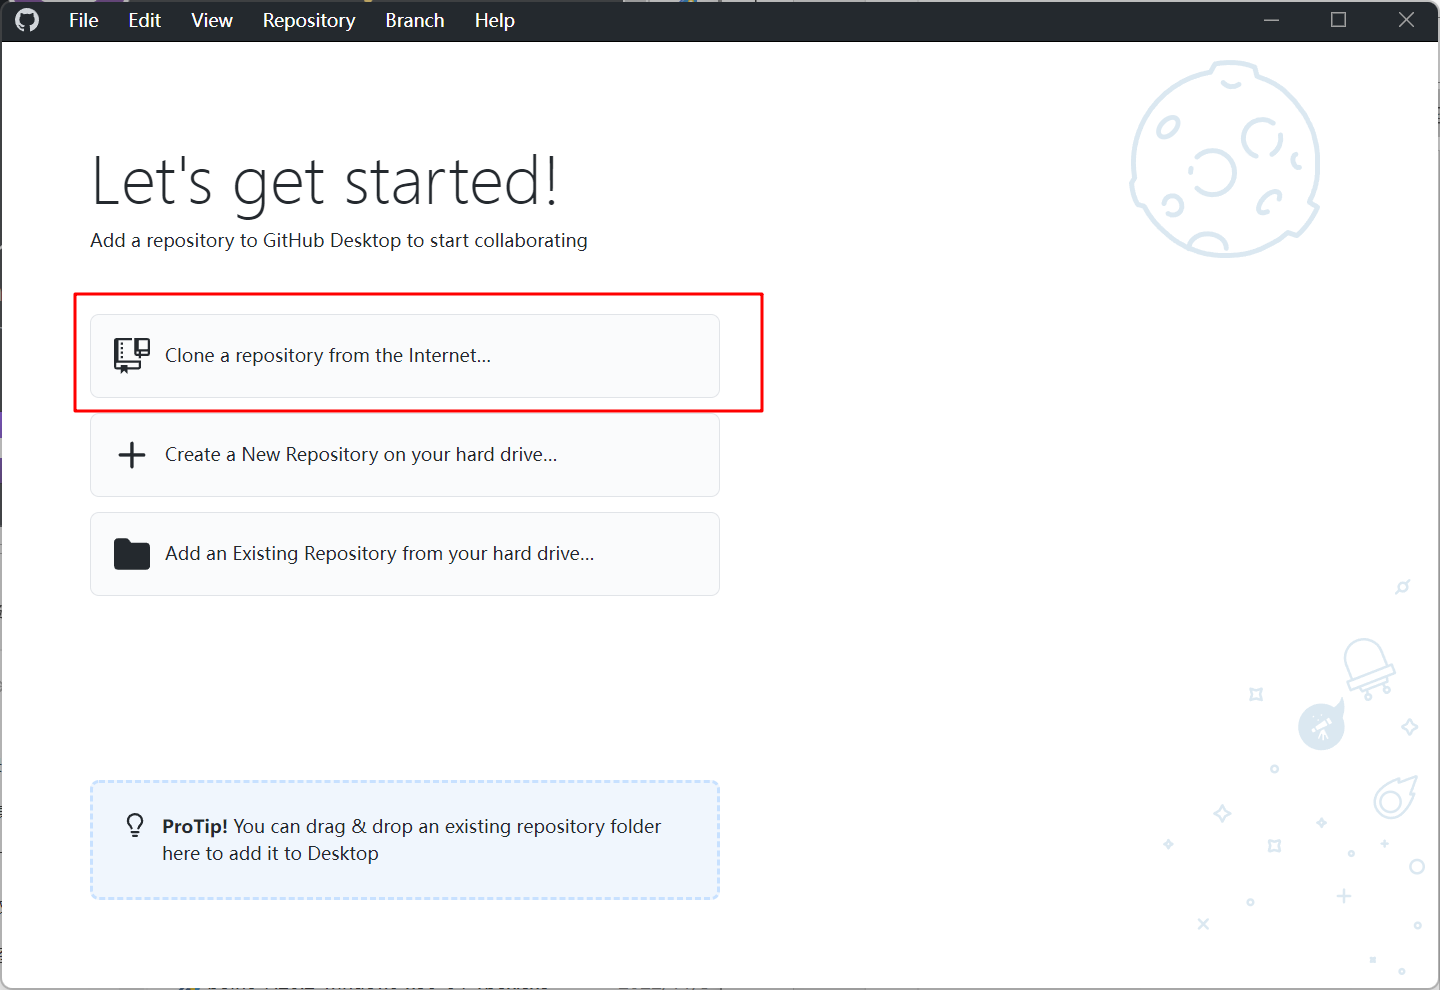Expand the Repository menu
The image size is (1440, 990).
click(308, 20)
